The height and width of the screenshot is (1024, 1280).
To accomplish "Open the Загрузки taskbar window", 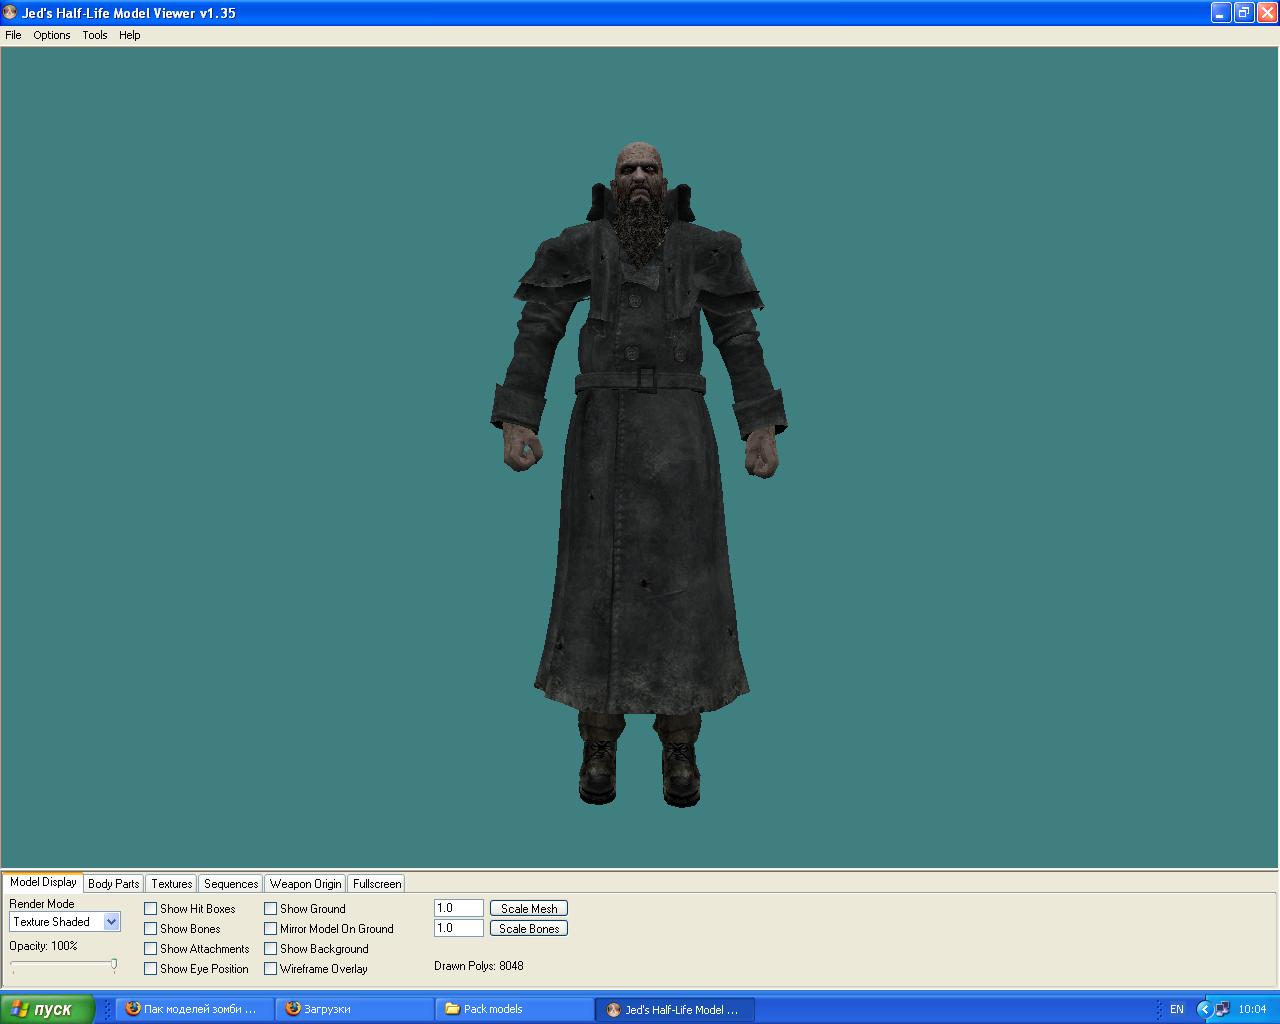I will click(x=354, y=1009).
